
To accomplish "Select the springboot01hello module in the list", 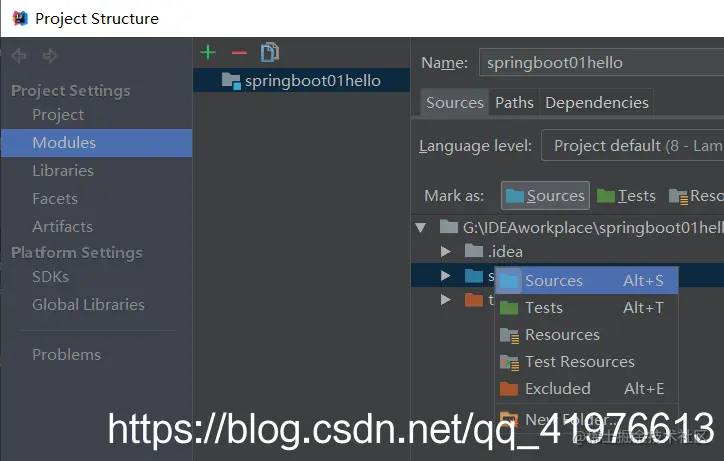I will (302, 80).
